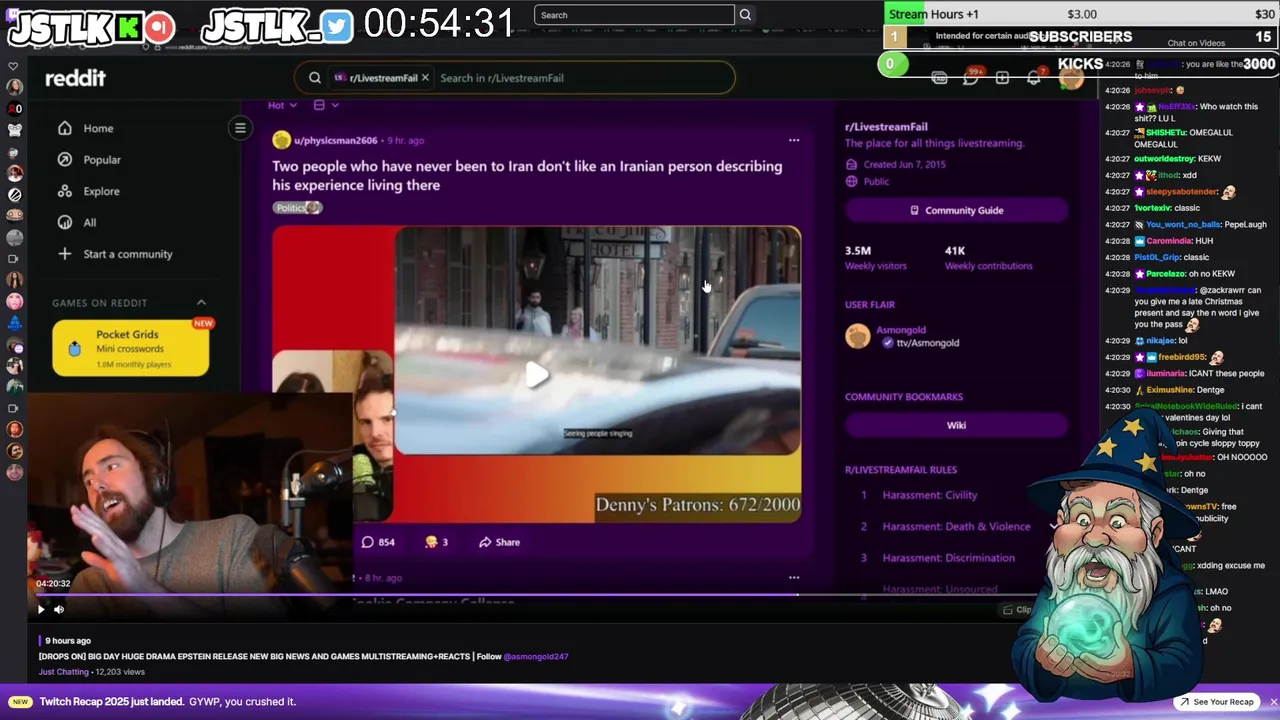
Task: Click the u/physicsman2606 avatar
Action: click(x=281, y=141)
